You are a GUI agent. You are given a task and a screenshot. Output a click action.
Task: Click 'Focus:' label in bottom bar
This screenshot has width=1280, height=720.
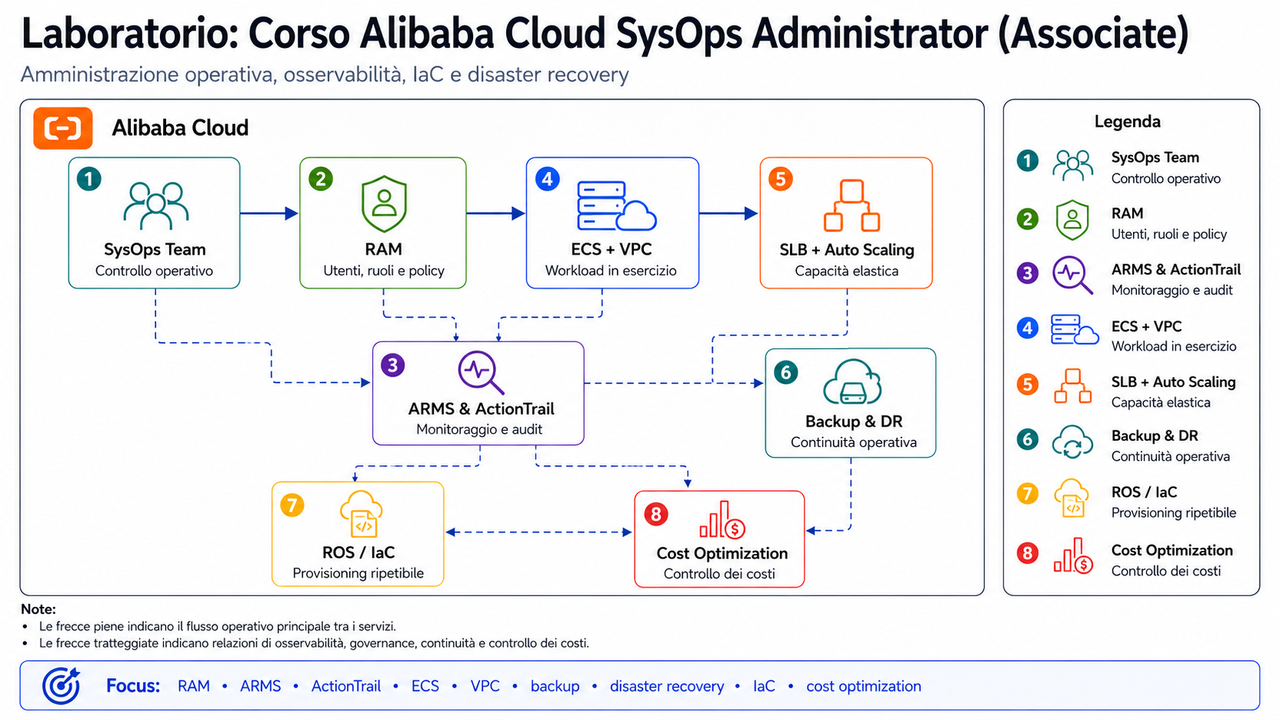coord(133,686)
